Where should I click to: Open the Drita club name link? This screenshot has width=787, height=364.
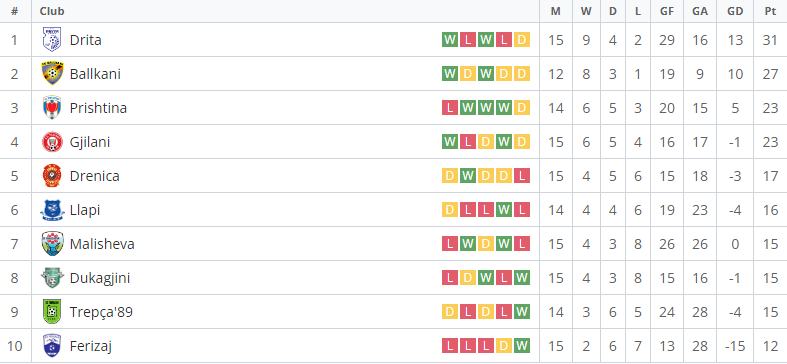pyautogui.click(x=86, y=40)
